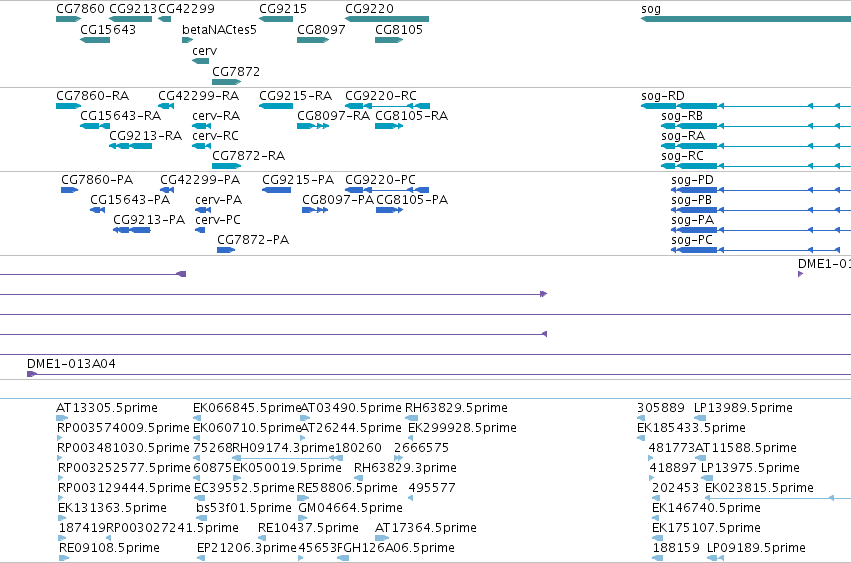Viewport: 851px width, 563px height.
Task: Open EST AT13305.5prime
Action: pos(107,408)
